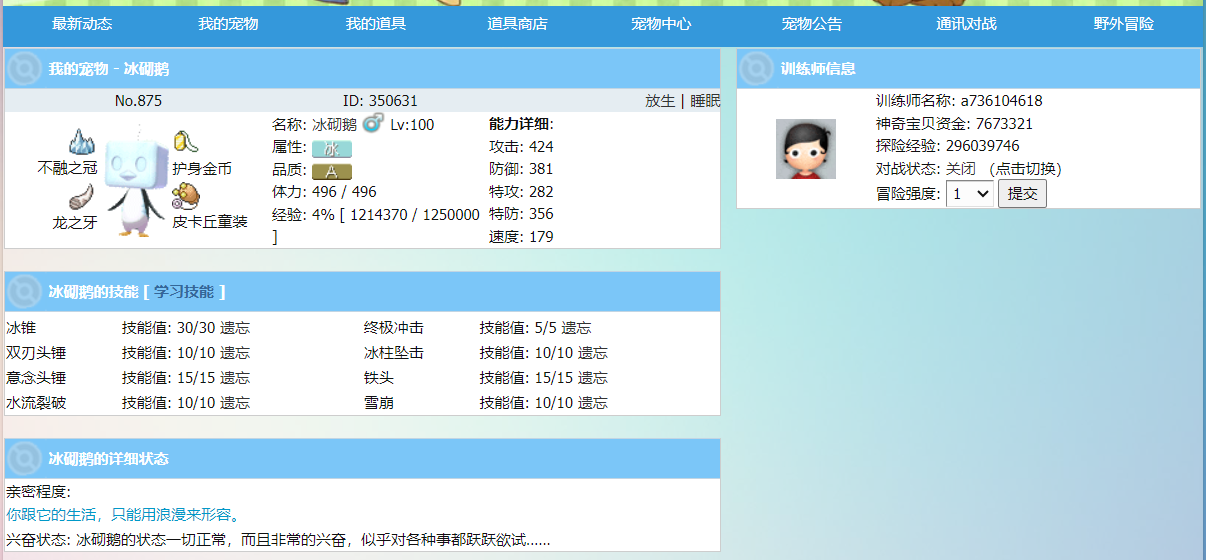Viewport: 1206px width, 560px height.
Task: Click the 速度: 179 stat
Action: coord(521,237)
